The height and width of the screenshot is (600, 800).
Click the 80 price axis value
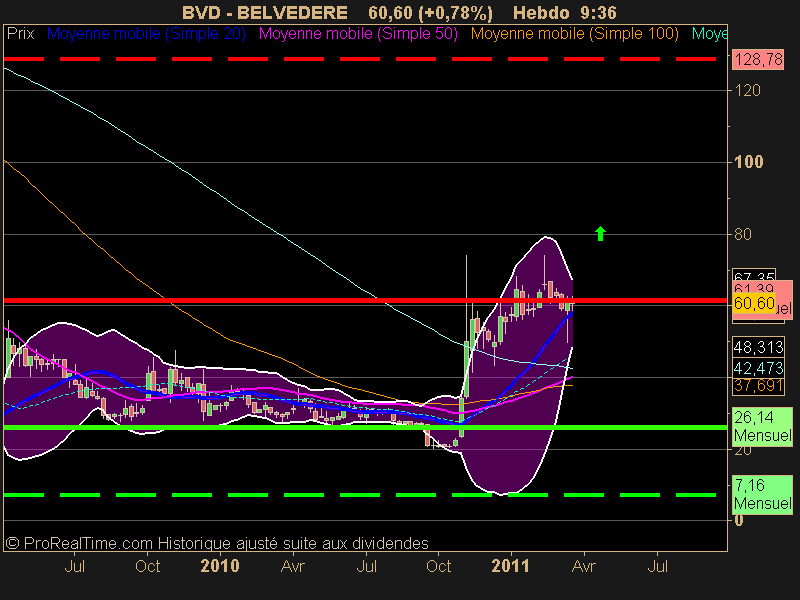click(743, 234)
